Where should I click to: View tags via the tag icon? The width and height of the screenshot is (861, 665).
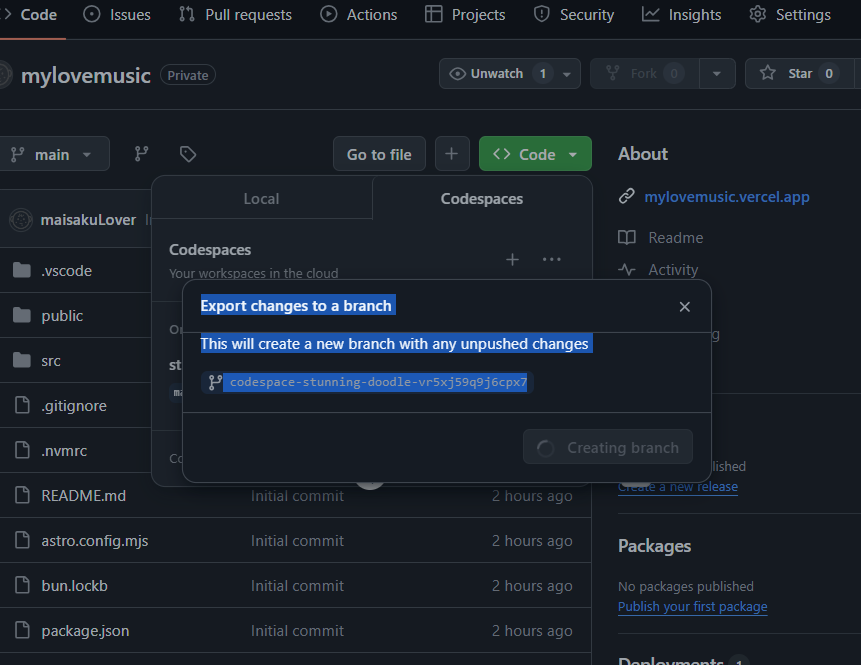pos(188,154)
